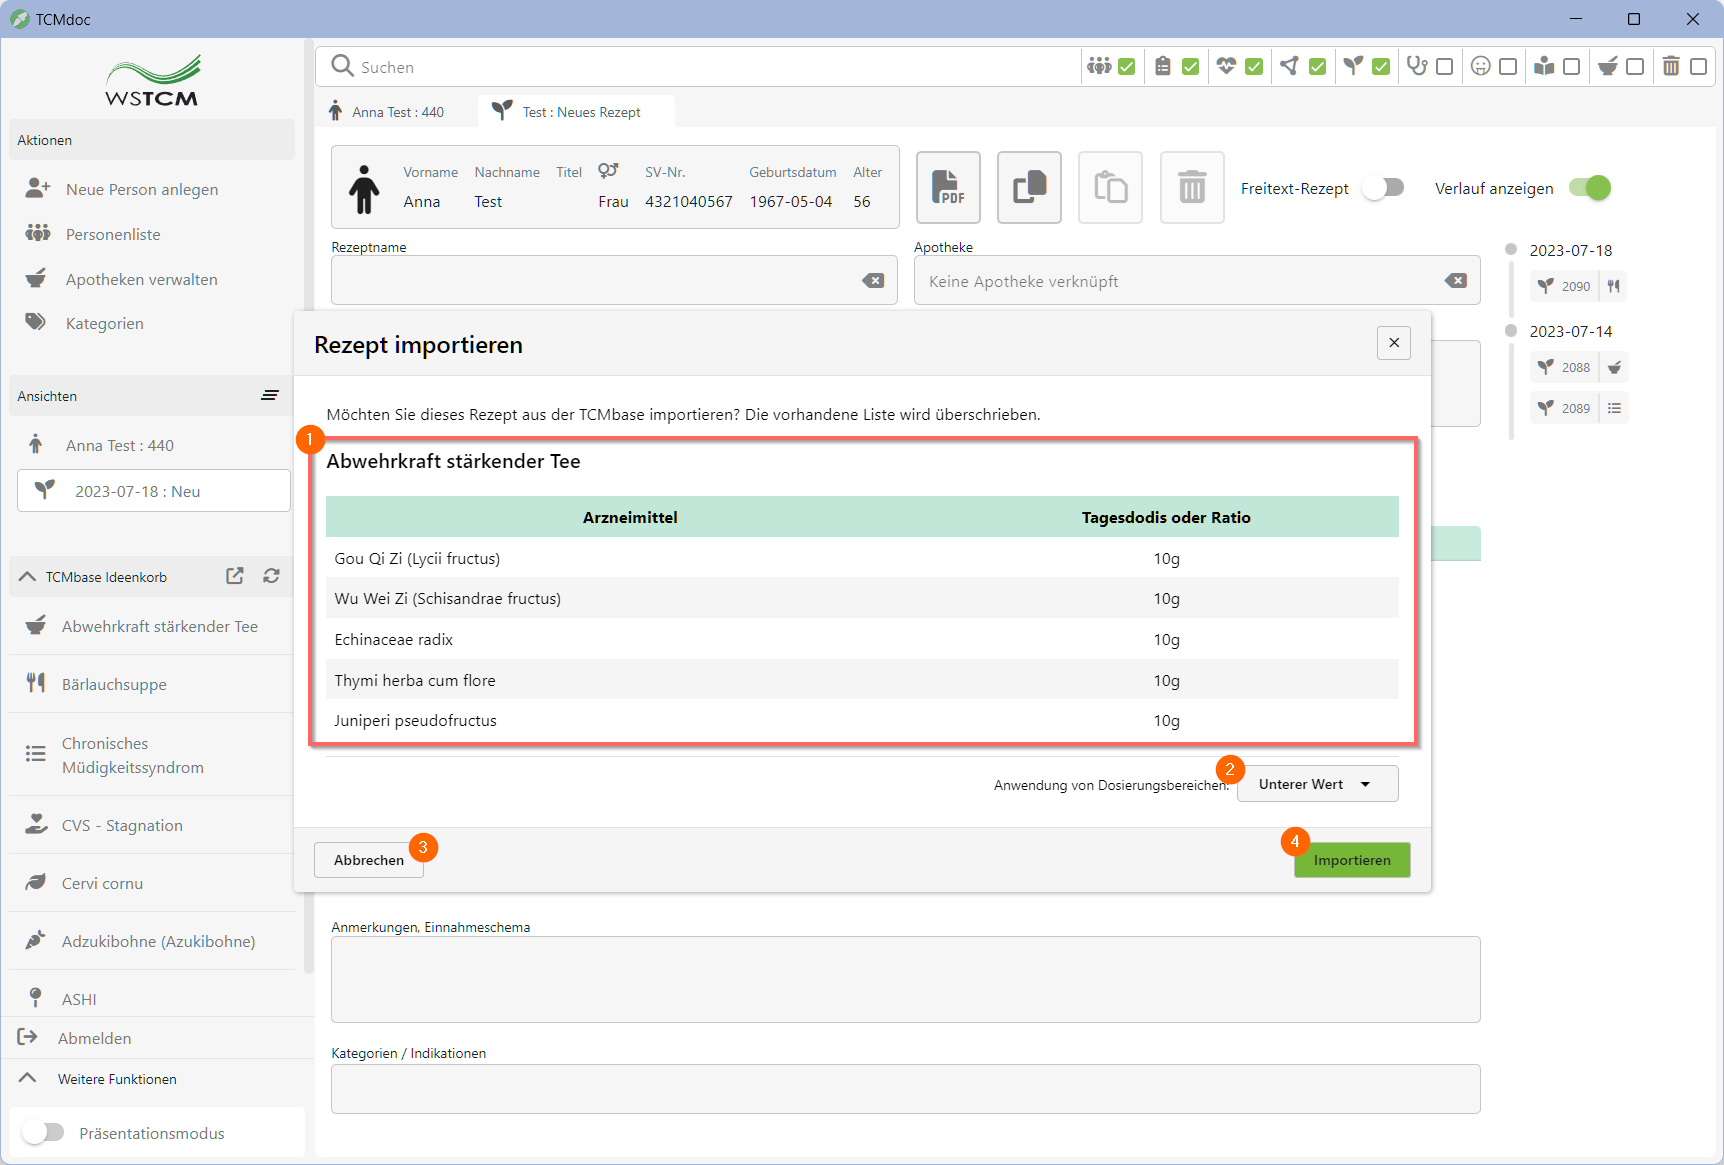Close the Rezept importieren dialog

[x=1393, y=343]
